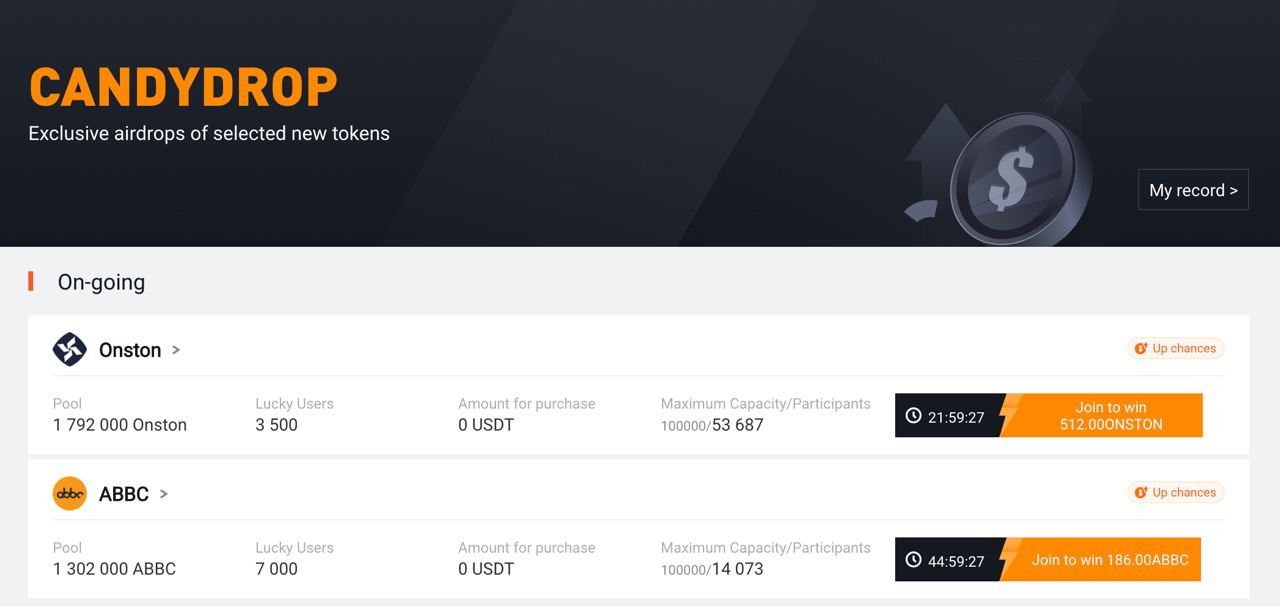1280x606 pixels.
Task: Click ABBC participants count 14 073
Action: (738, 569)
